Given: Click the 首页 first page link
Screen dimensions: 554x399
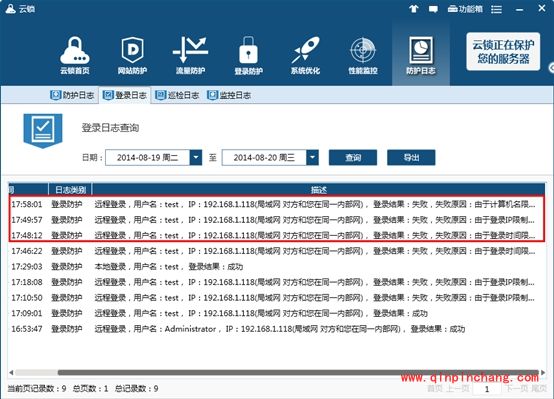Looking at the screenshot, I should tap(435, 389).
